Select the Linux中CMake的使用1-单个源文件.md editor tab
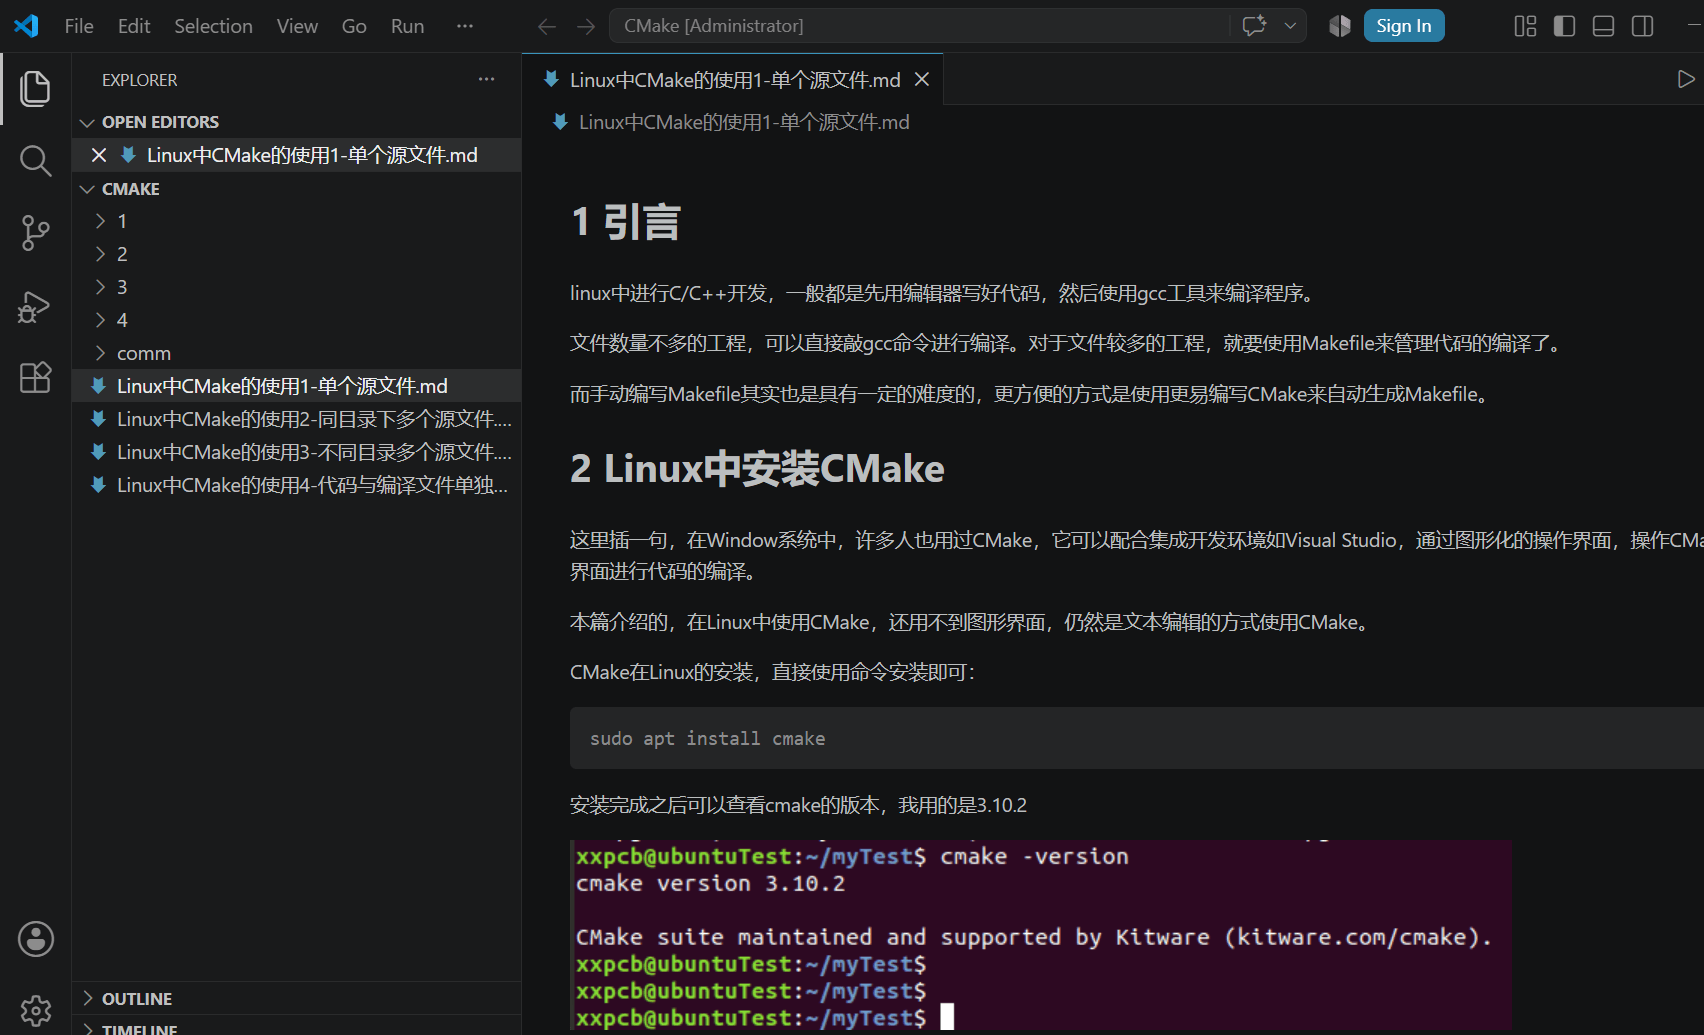Screen dimensions: 1704x1035 [732, 79]
